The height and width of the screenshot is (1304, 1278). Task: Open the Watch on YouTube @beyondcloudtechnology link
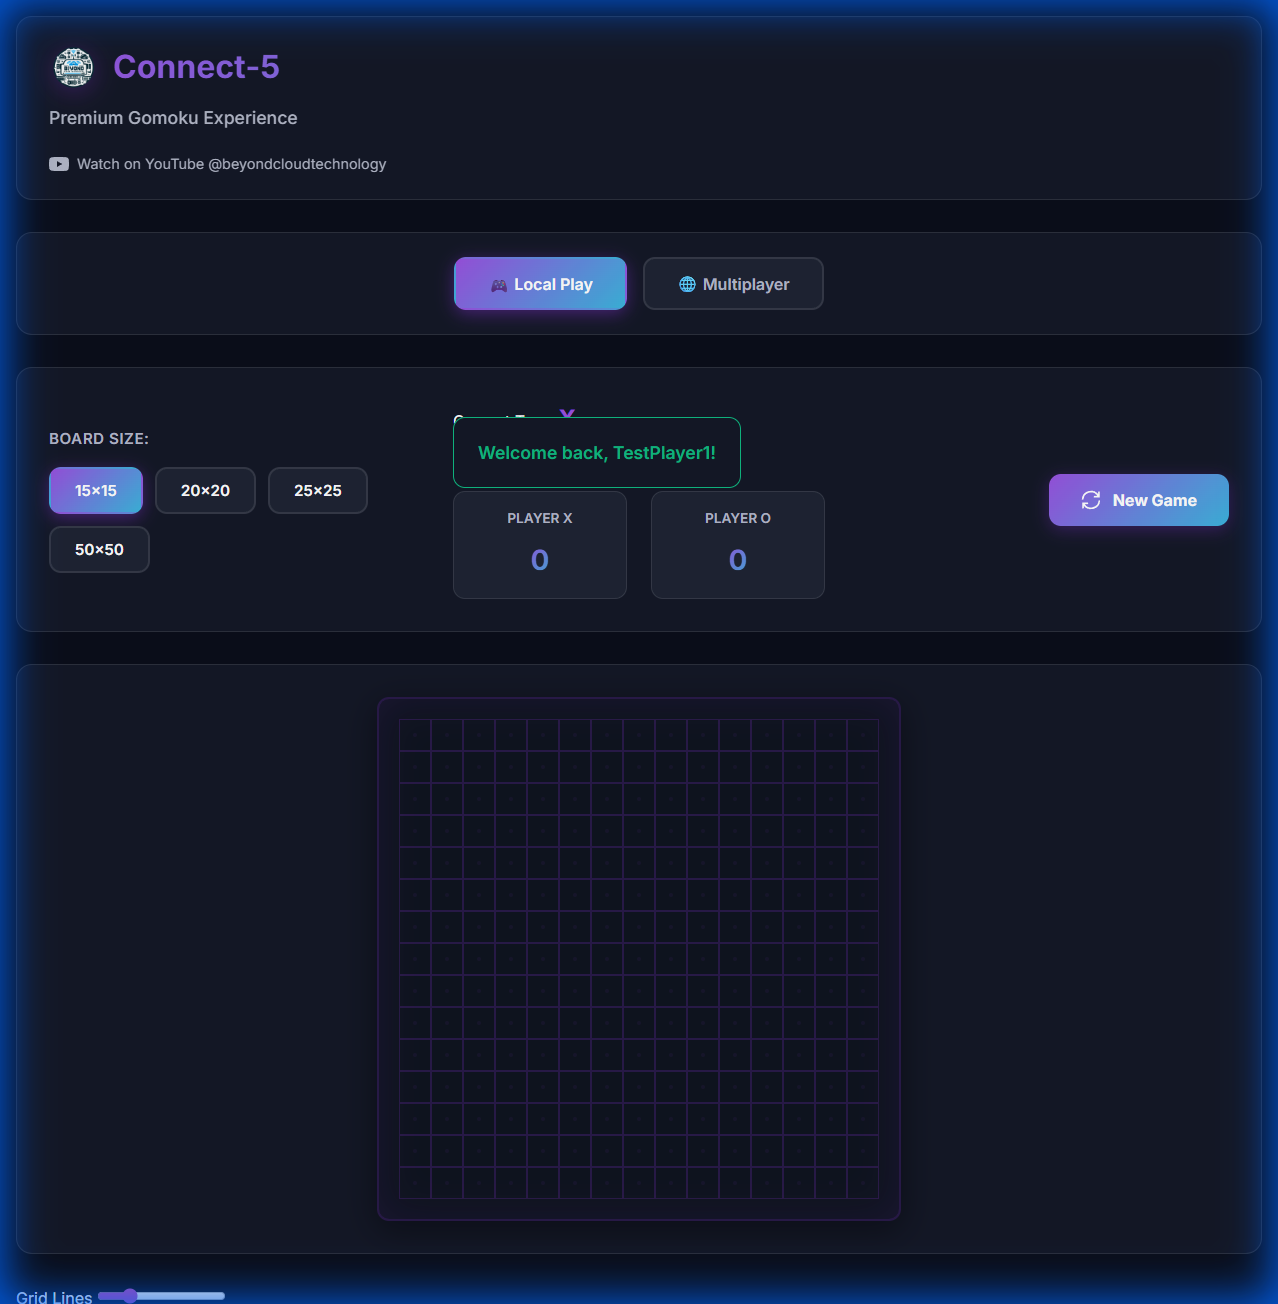[x=231, y=164]
